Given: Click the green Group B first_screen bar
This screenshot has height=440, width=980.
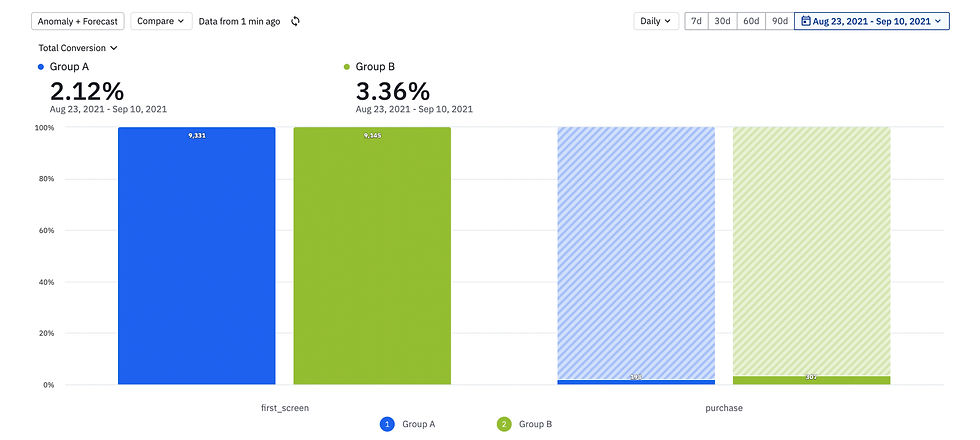Looking at the screenshot, I should pyautogui.click(x=372, y=256).
